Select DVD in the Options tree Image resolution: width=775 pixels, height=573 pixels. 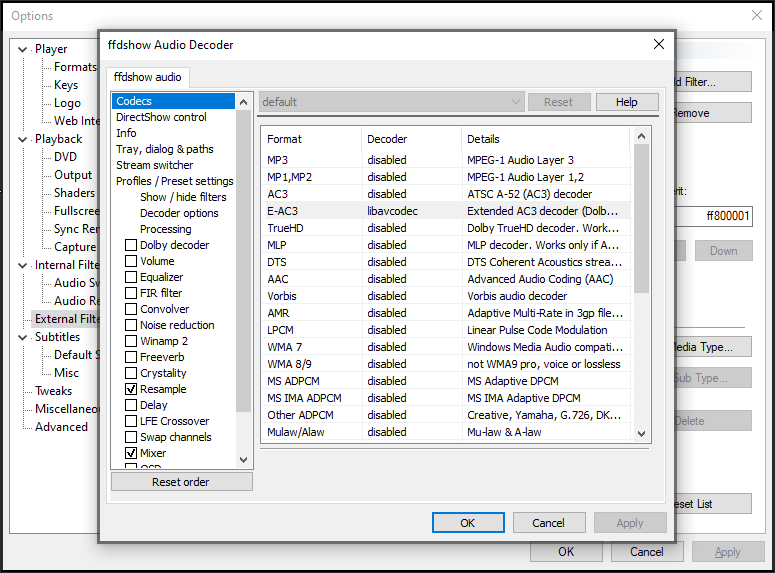coord(65,157)
